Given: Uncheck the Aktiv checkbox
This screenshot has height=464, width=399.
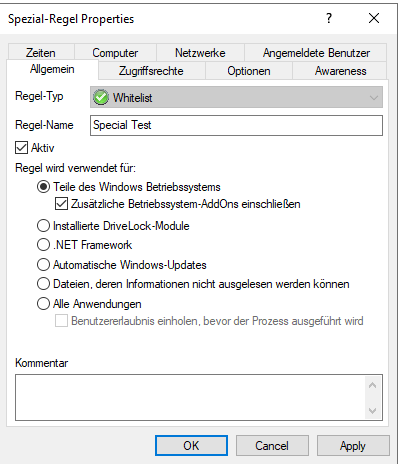Looking at the screenshot, I should click(x=21, y=147).
